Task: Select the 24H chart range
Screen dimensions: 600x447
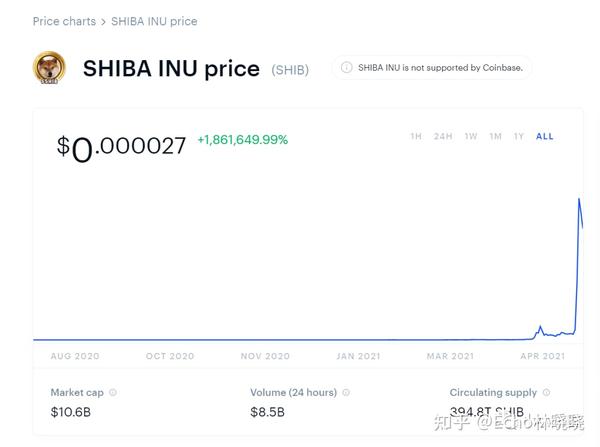Action: click(x=443, y=136)
